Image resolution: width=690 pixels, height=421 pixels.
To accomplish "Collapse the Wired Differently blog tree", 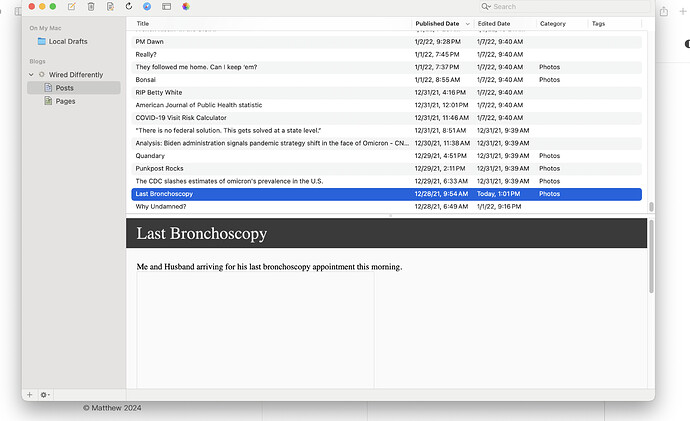I will coord(31,75).
